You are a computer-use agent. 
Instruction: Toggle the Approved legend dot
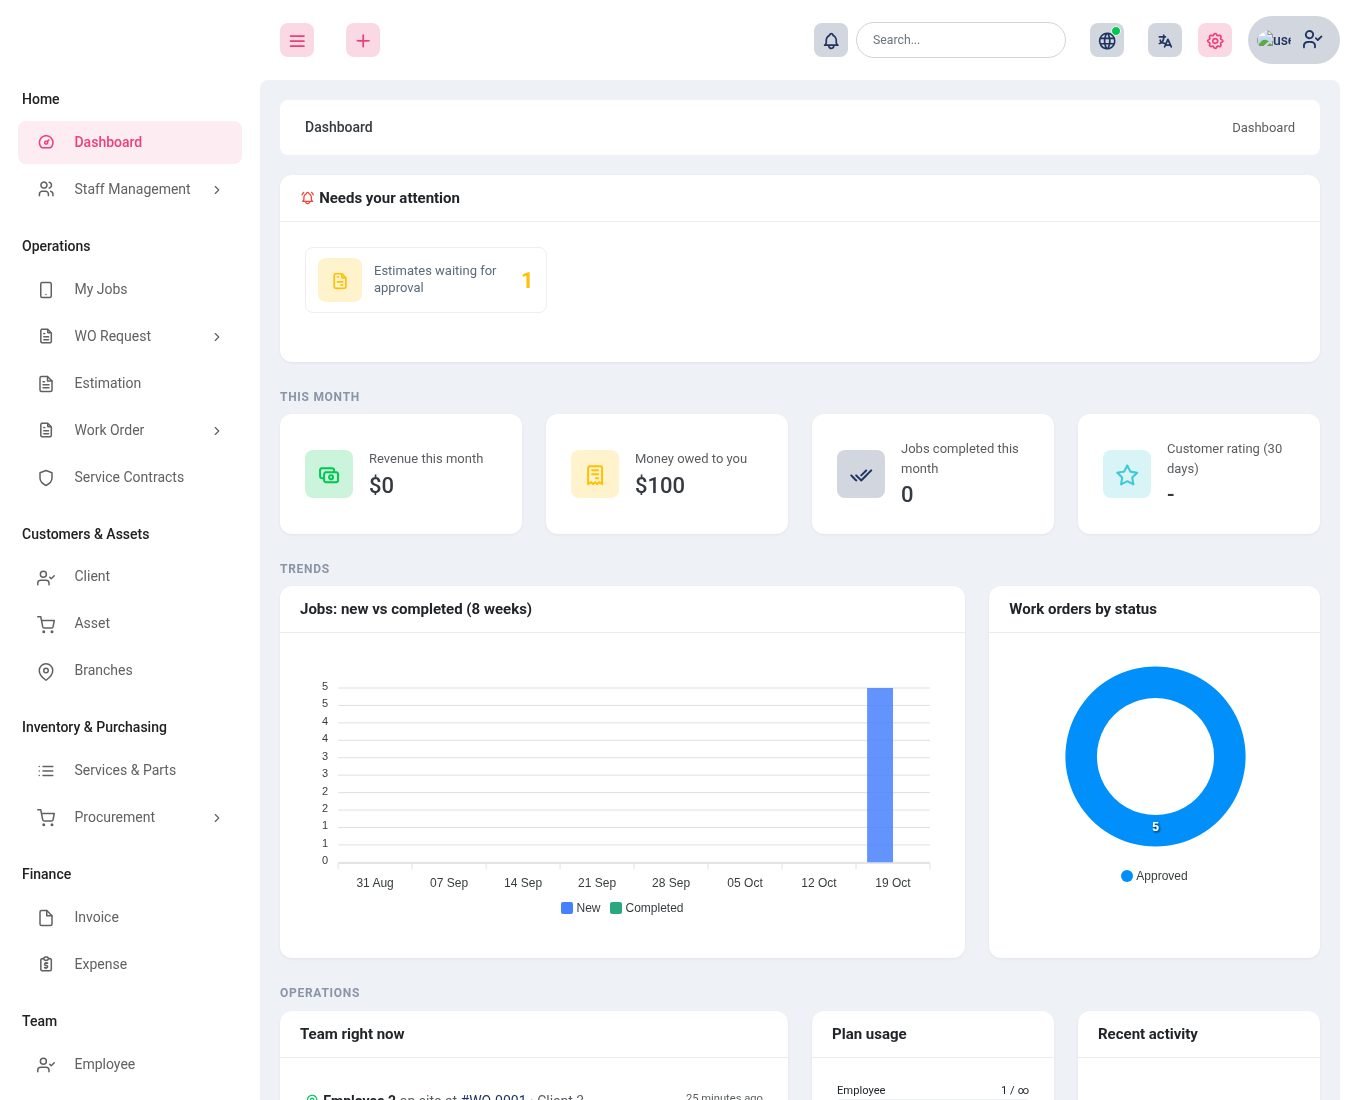(1127, 876)
